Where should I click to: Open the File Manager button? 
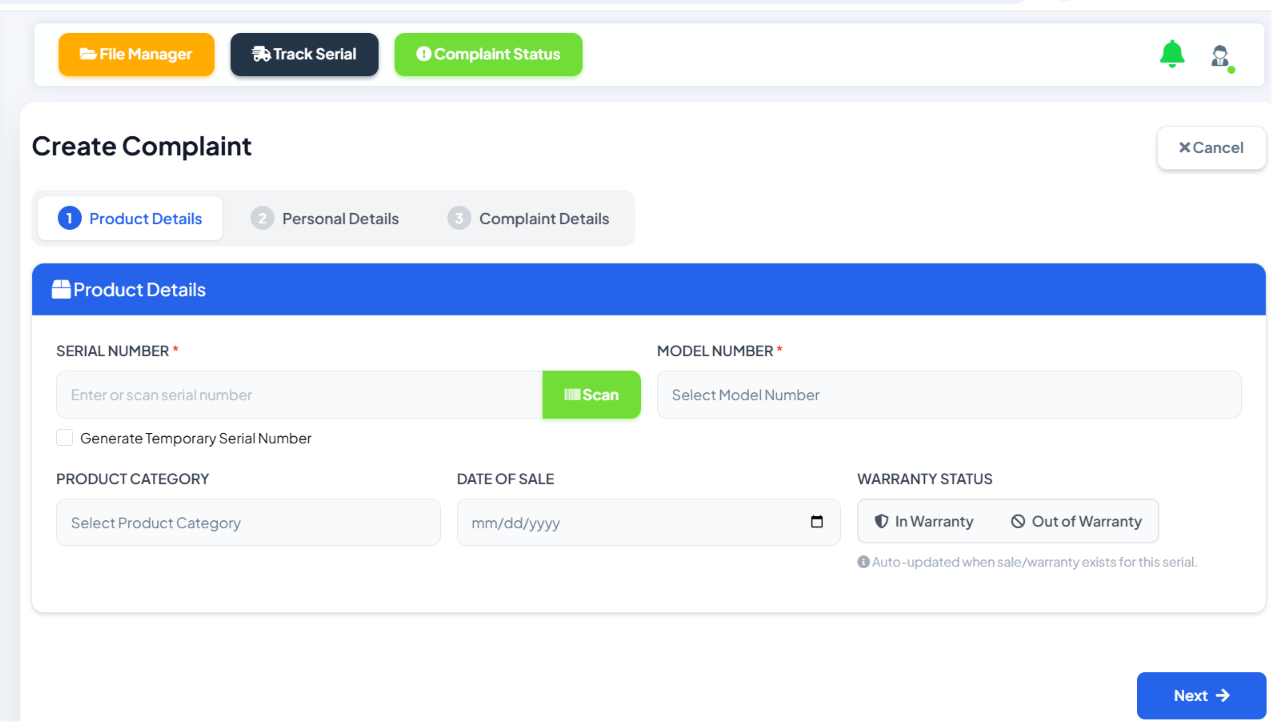[136, 54]
